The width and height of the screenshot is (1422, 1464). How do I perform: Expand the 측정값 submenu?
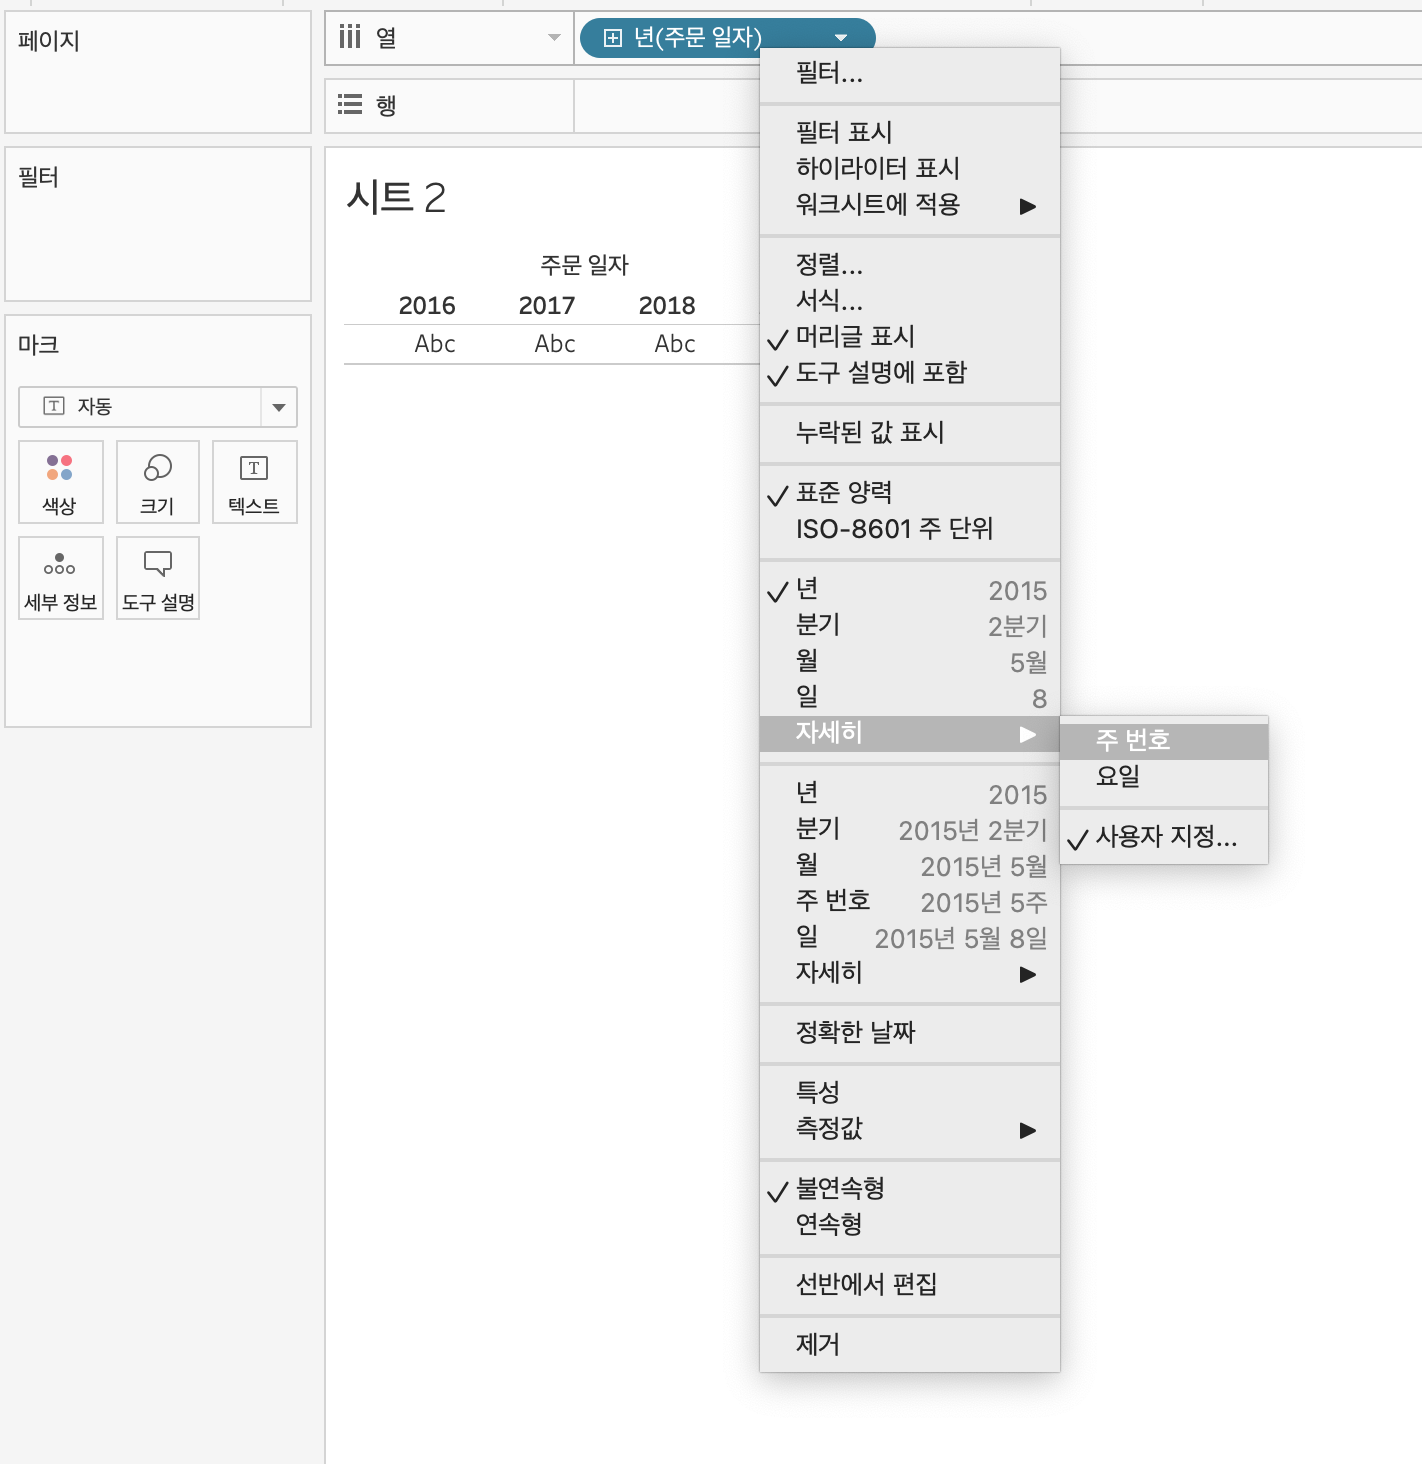click(x=910, y=1129)
